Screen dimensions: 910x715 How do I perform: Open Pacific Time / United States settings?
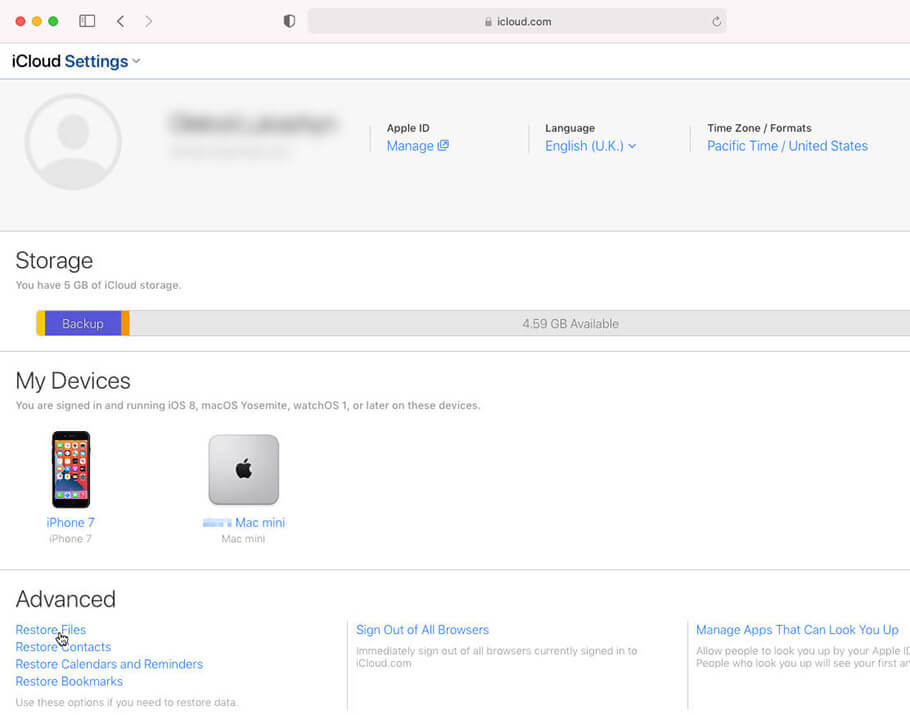click(x=787, y=146)
